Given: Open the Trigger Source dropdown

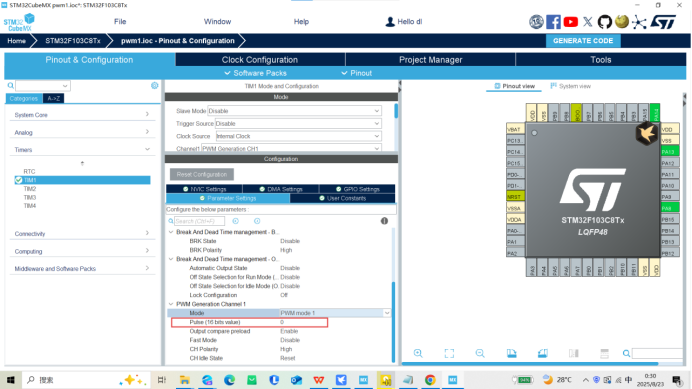Looking at the screenshot, I should click(x=298, y=124).
